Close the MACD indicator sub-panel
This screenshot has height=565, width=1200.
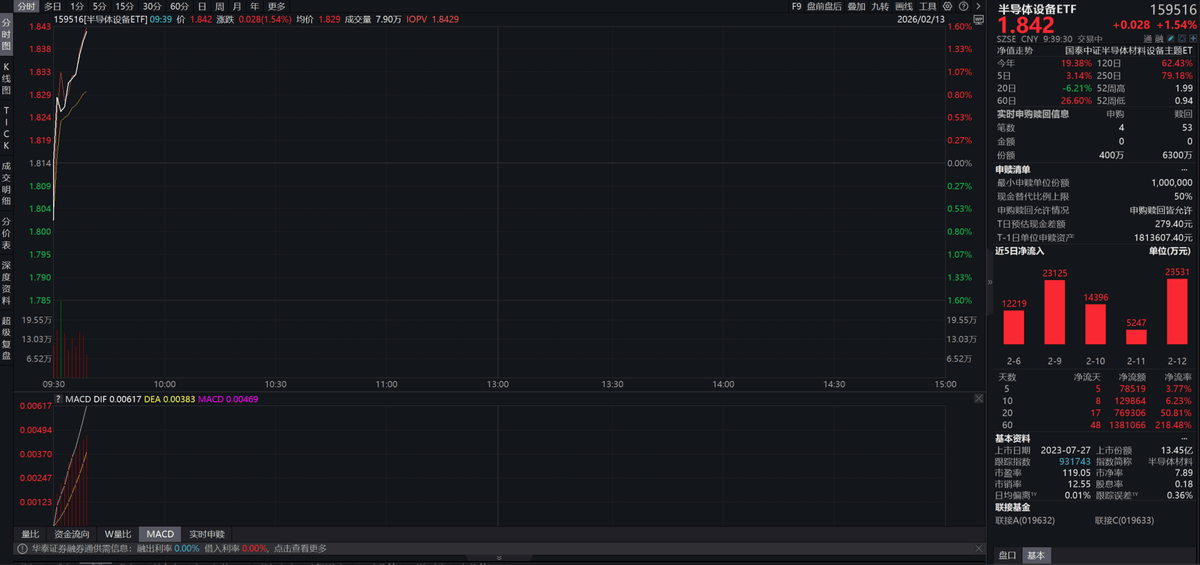click(977, 398)
